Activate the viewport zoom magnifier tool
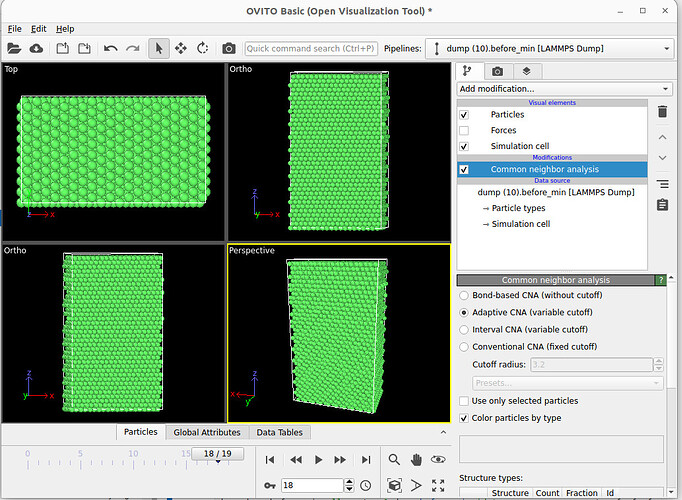 394,460
